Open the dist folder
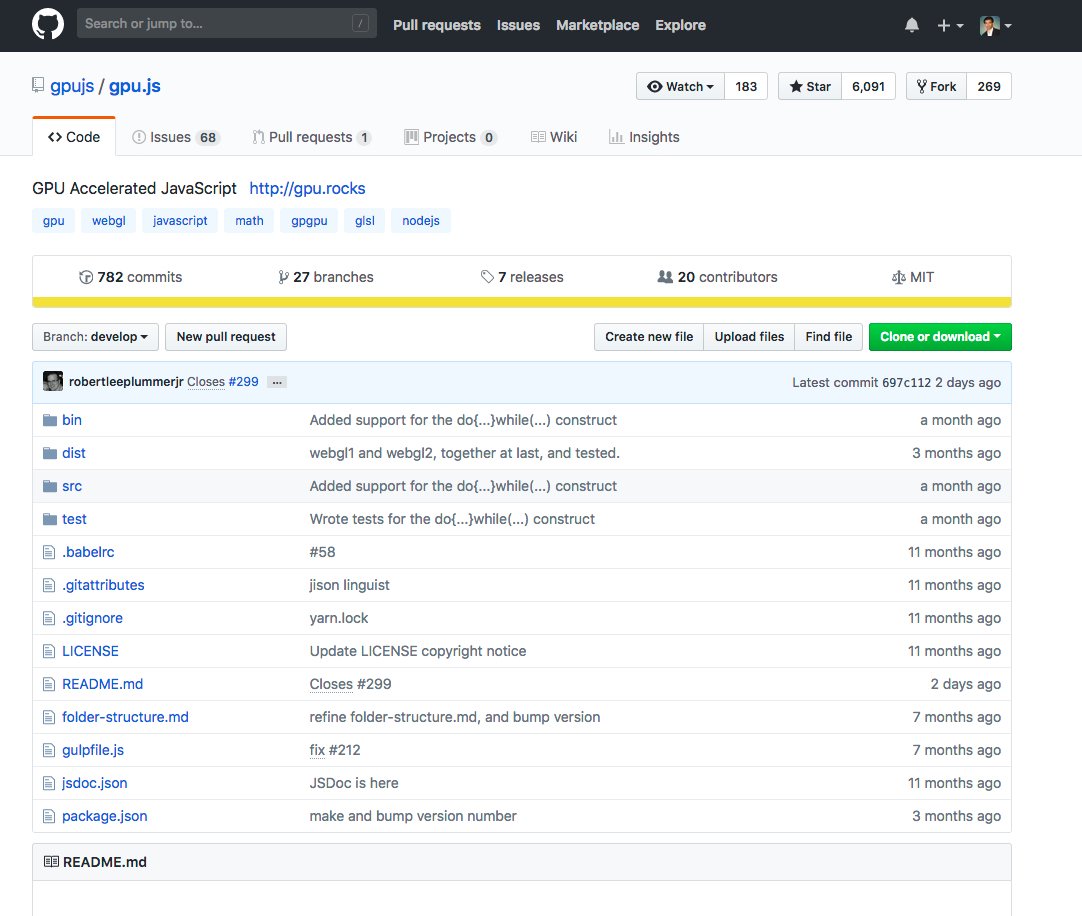Image resolution: width=1082 pixels, height=916 pixels. (74, 454)
